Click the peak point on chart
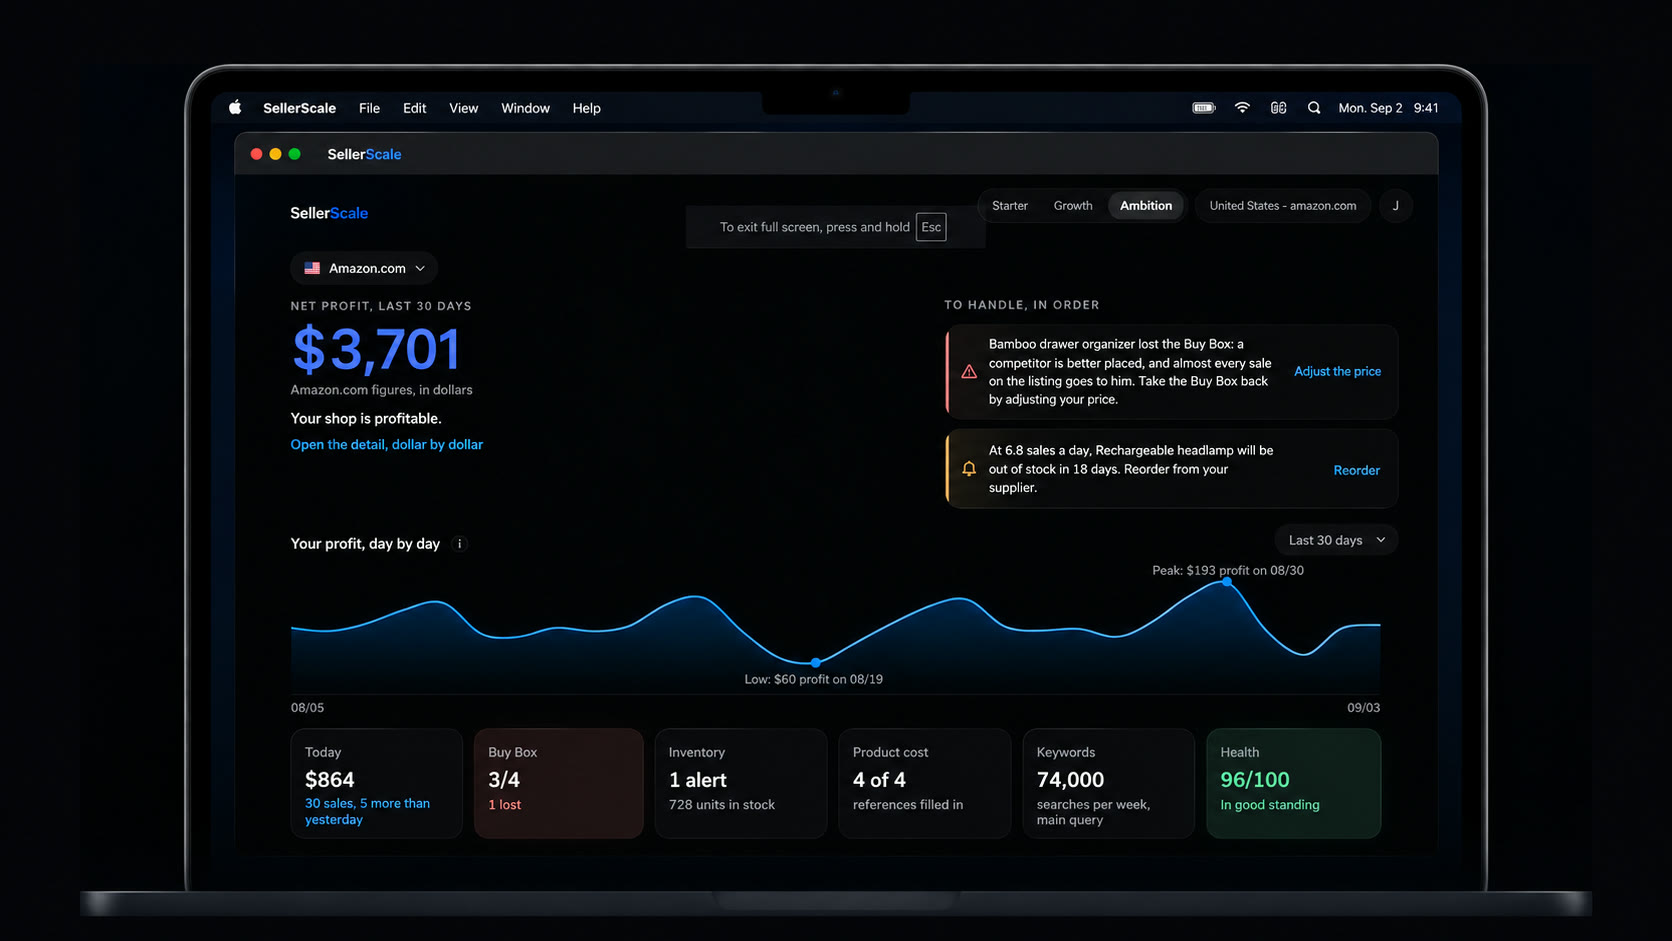This screenshot has height=941, width=1672. tap(1227, 581)
